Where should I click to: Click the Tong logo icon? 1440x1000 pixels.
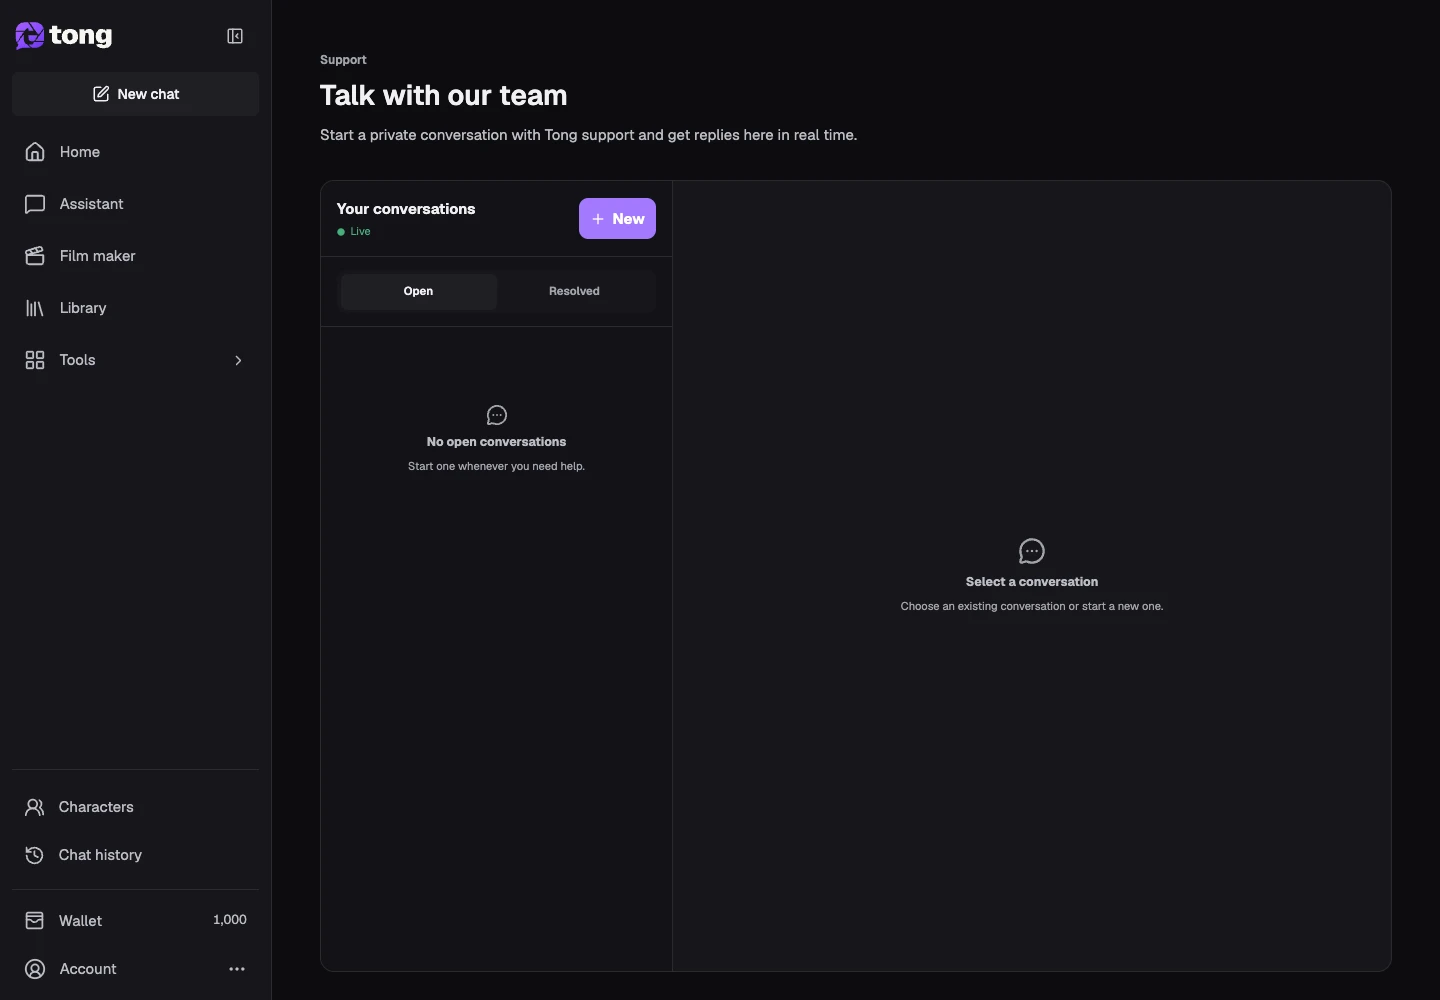click(x=29, y=36)
